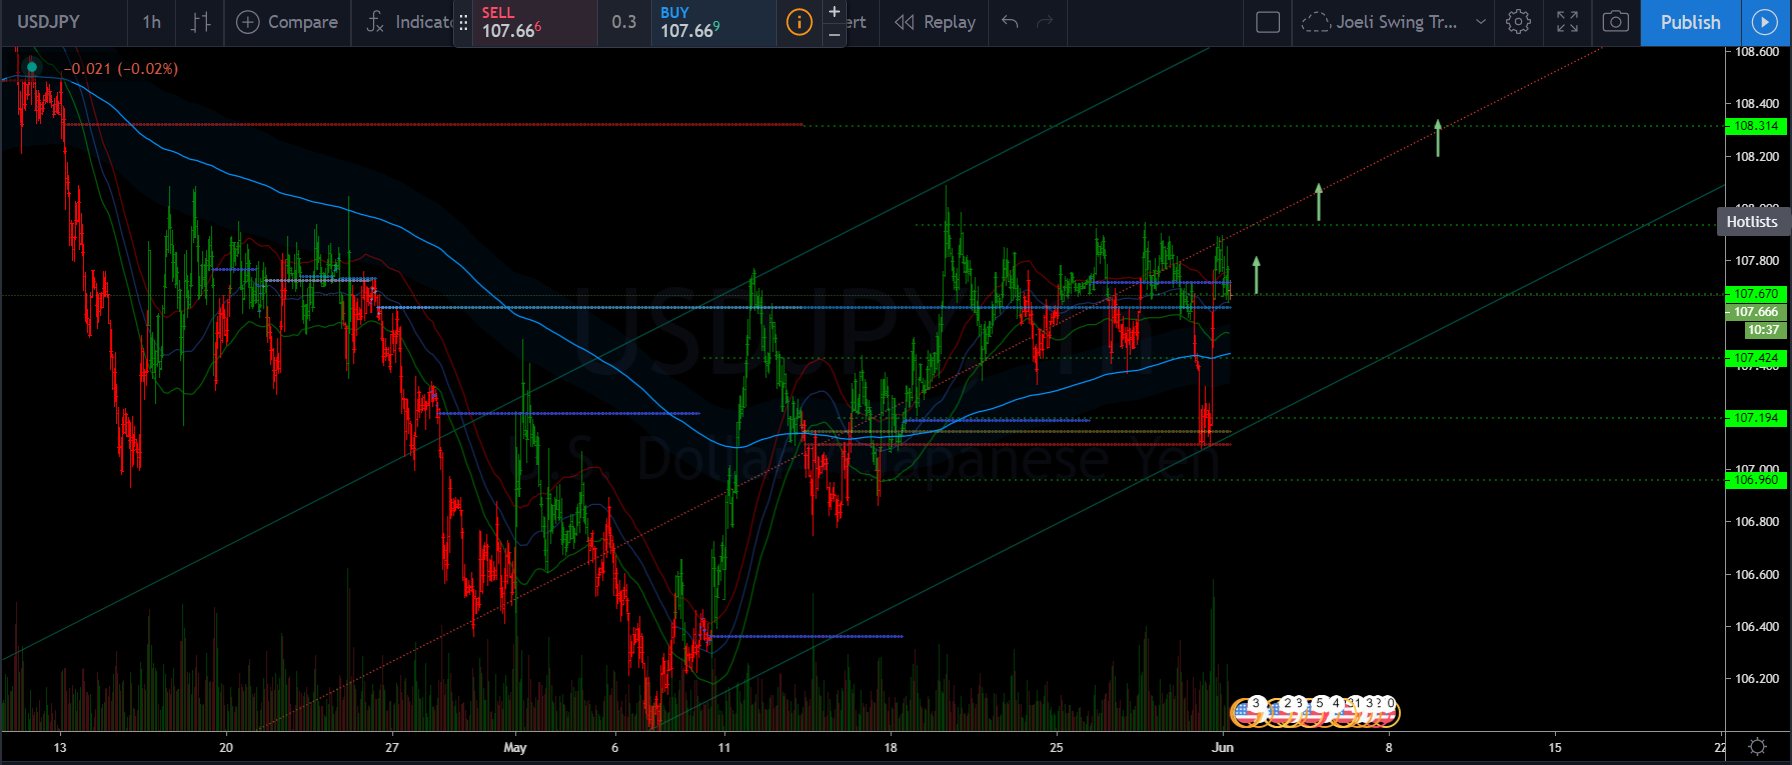Click the BUY 107.669 button
The width and height of the screenshot is (1792, 765).
click(x=712, y=23)
